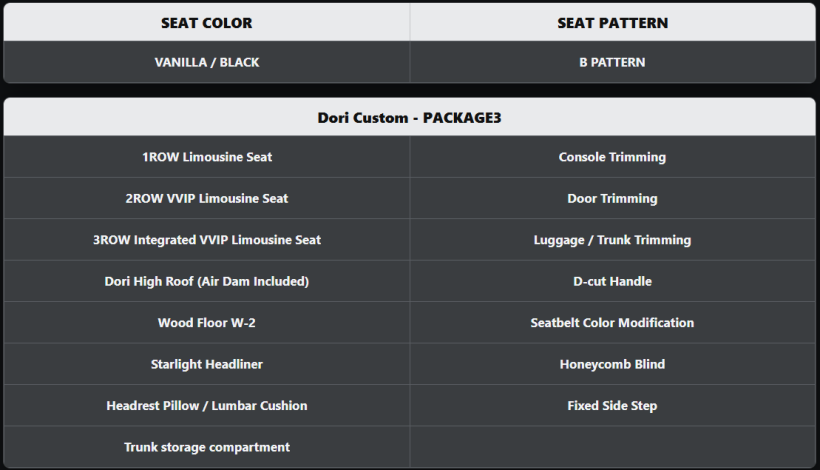Click Luggage / Trunk Trimming
The image size is (820, 470).
612,240
